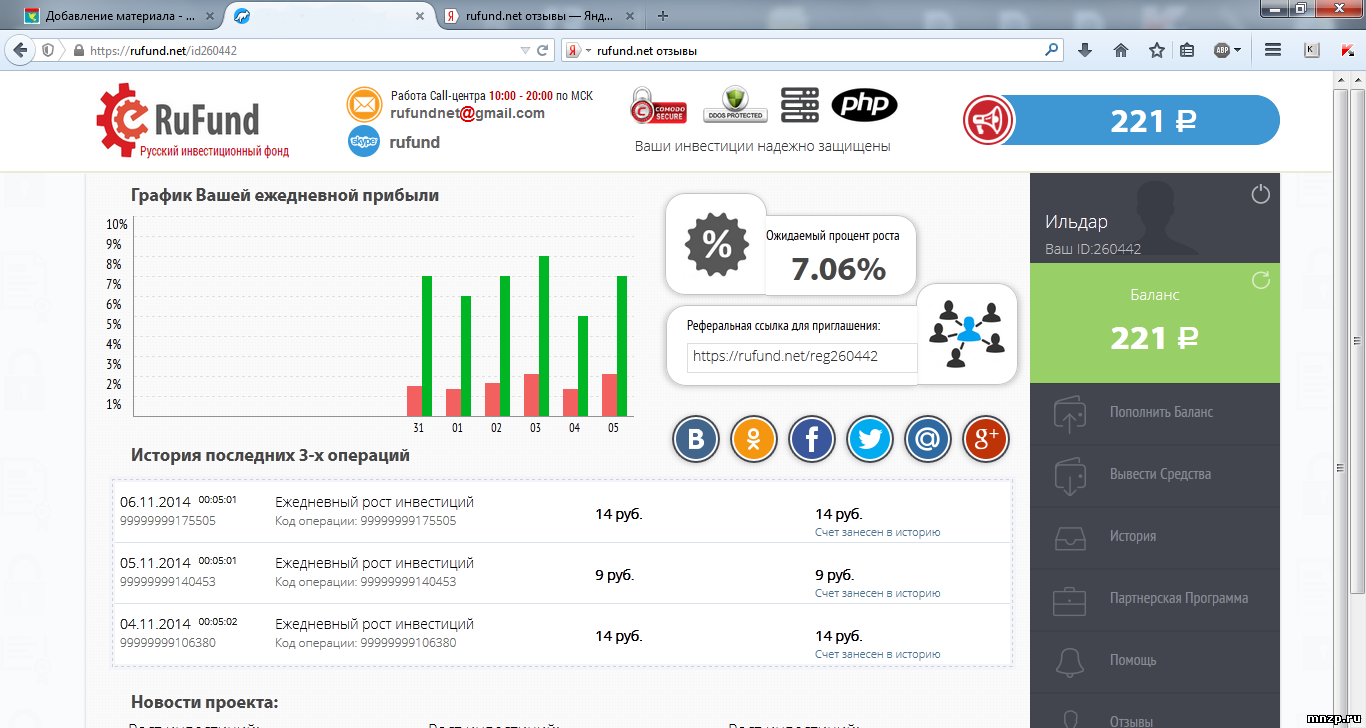The image size is (1366, 728).
Task: Click 'Счет занесен в историю' for 06.11.2014
Action: click(877, 532)
